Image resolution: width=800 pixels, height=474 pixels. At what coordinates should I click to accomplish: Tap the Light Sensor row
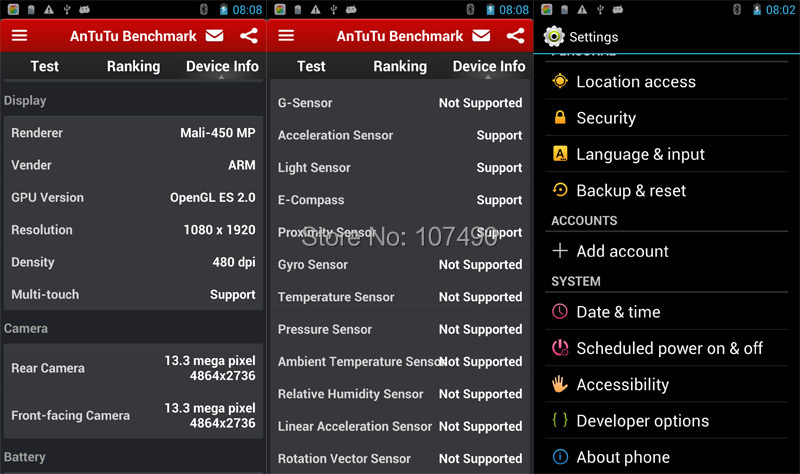pyautogui.click(x=400, y=167)
